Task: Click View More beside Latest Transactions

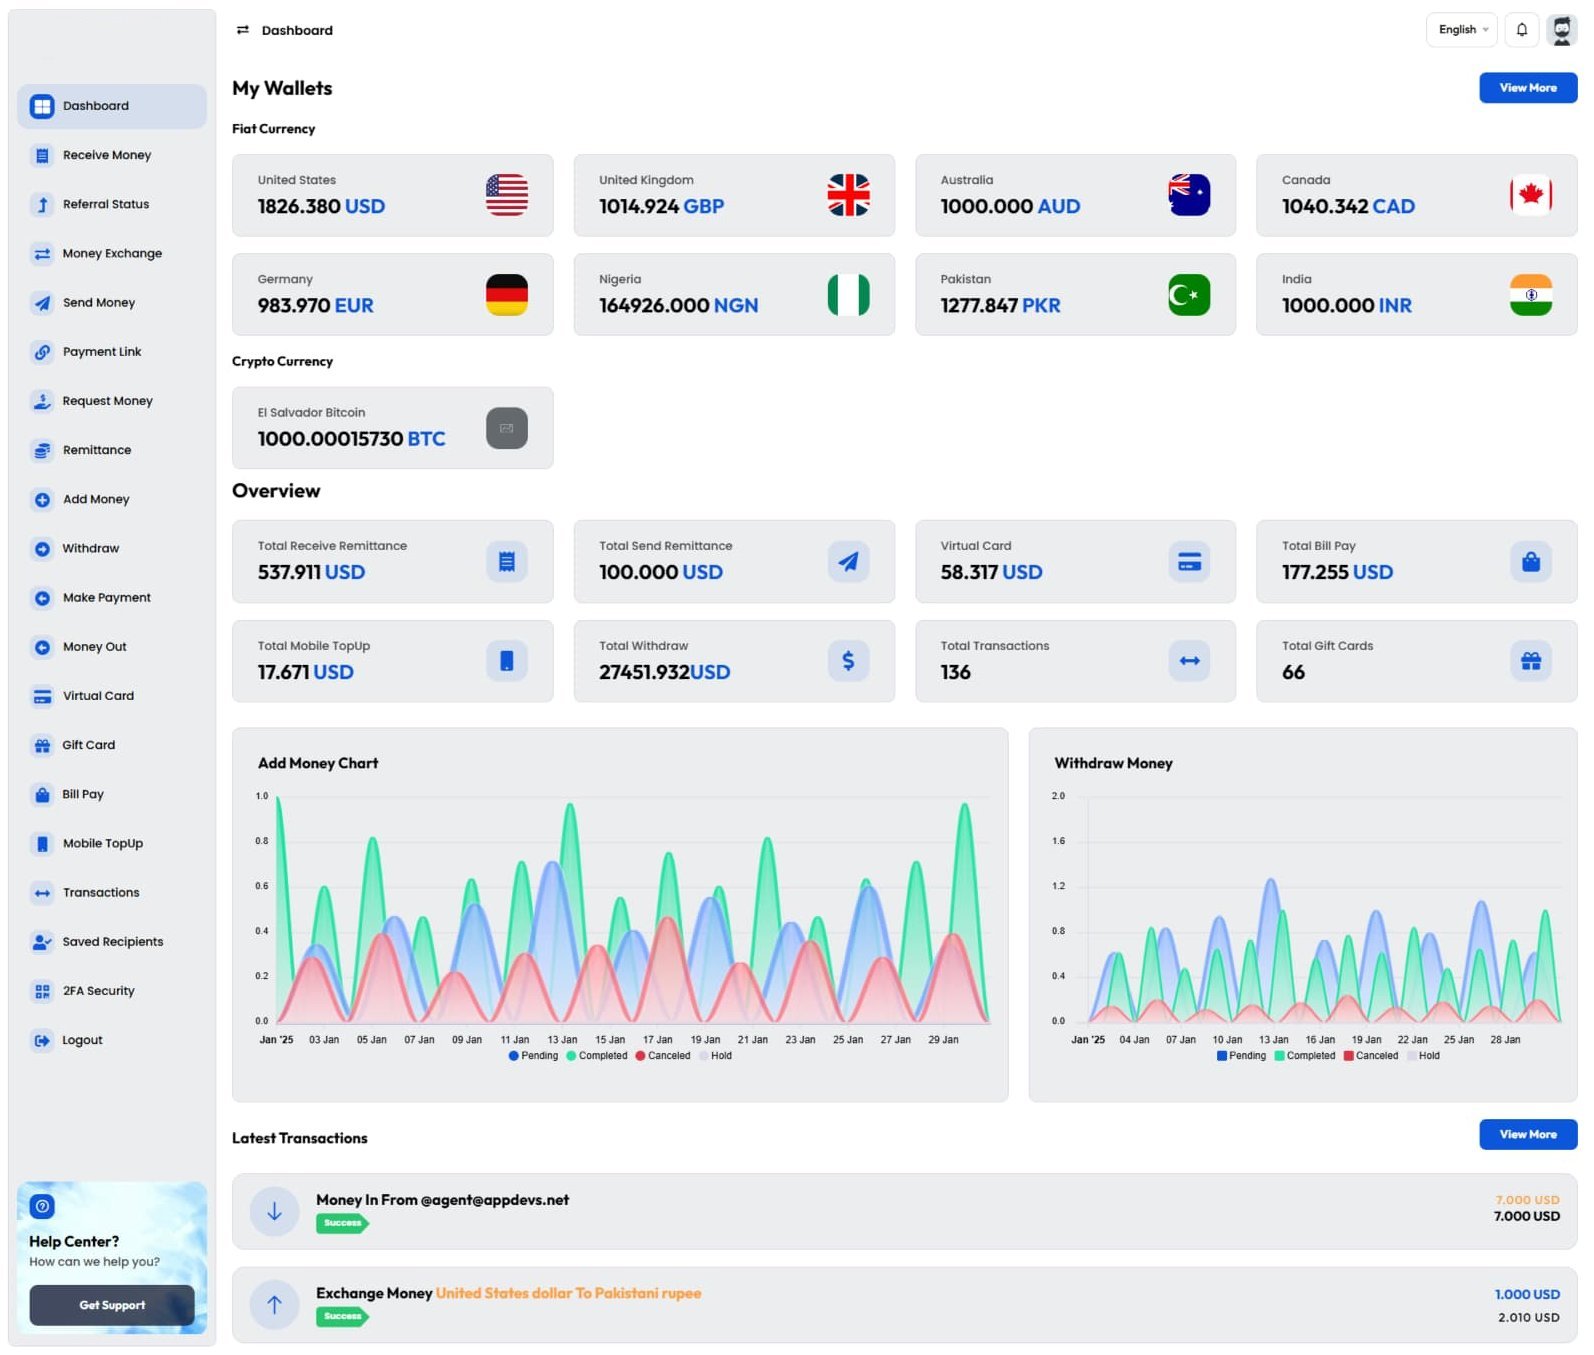Action: [1527, 1134]
